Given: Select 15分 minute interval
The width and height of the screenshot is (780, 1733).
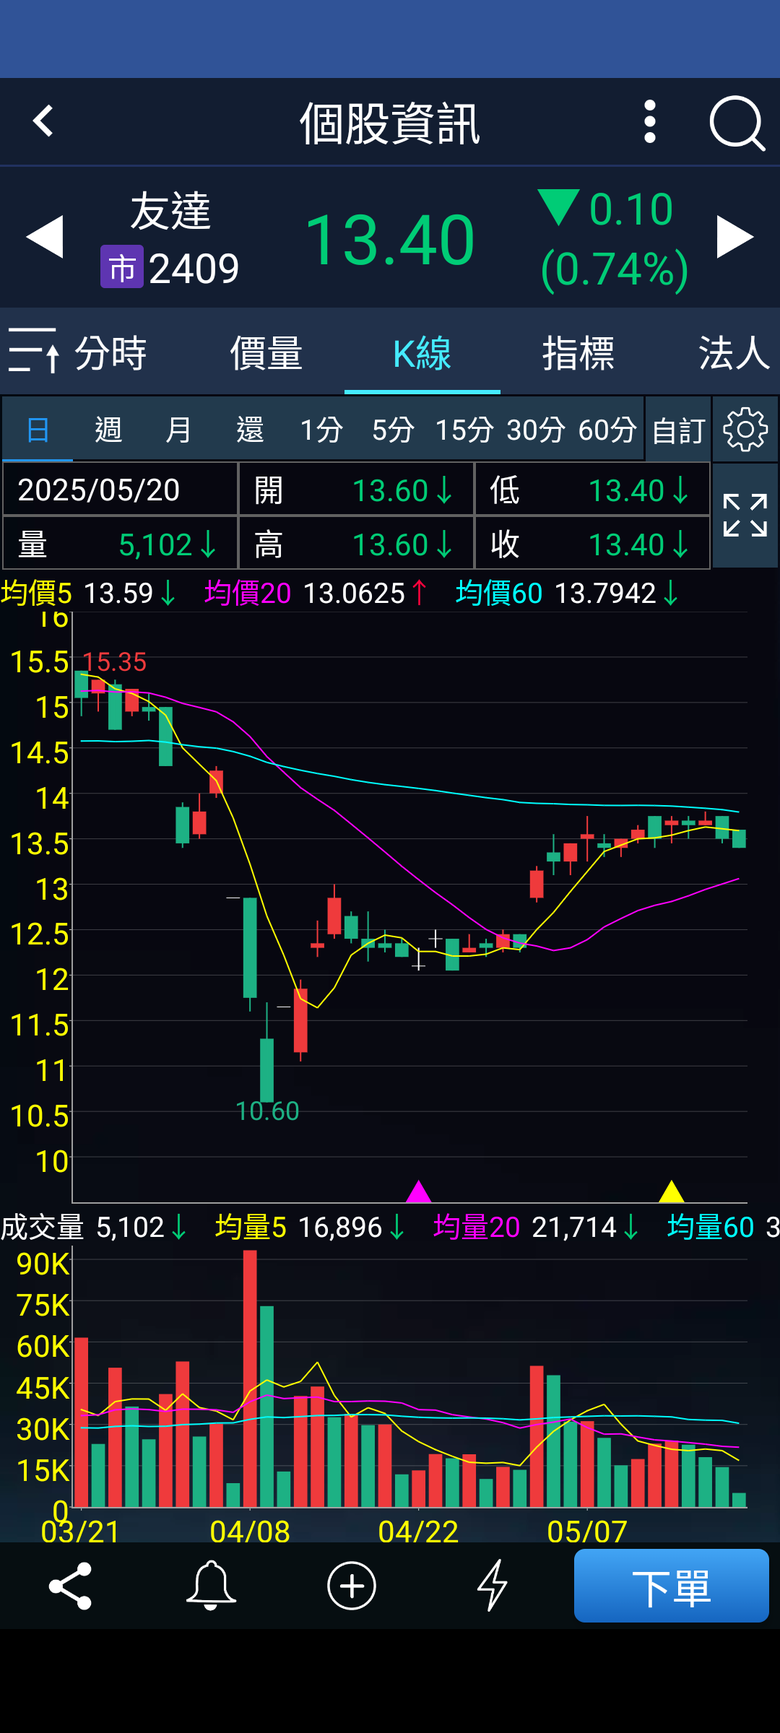Looking at the screenshot, I should point(465,430).
